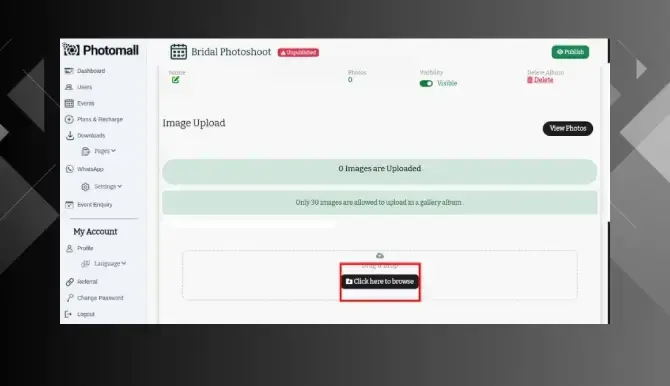The image size is (670, 386).
Task: Click the '0 Images are Uploaded' banner
Action: coord(379,171)
